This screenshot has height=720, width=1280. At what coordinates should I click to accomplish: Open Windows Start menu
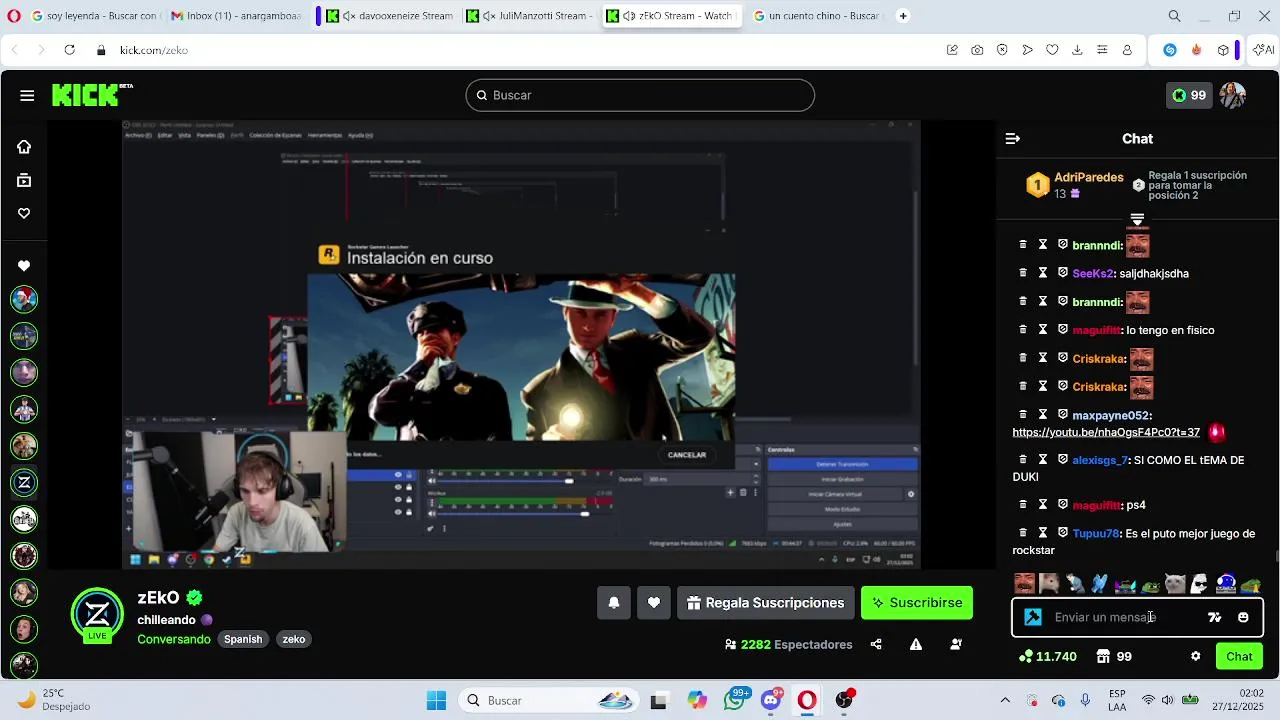[x=436, y=701]
